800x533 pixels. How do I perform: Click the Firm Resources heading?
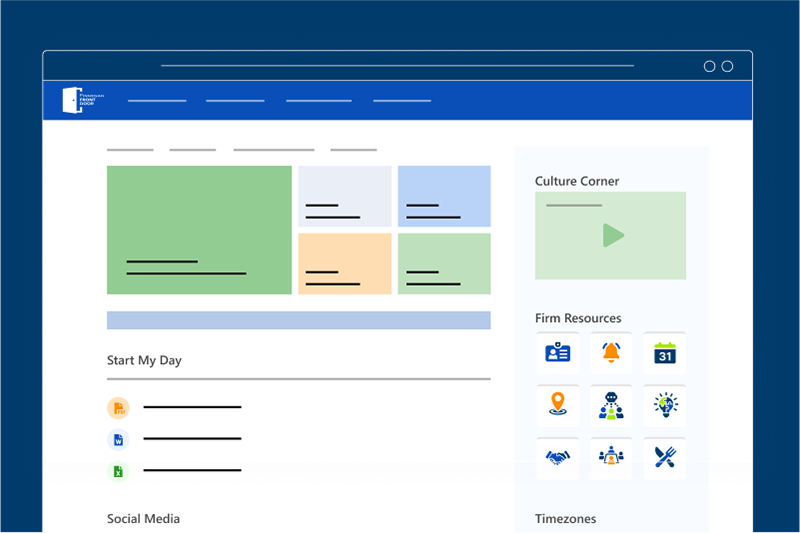578,318
